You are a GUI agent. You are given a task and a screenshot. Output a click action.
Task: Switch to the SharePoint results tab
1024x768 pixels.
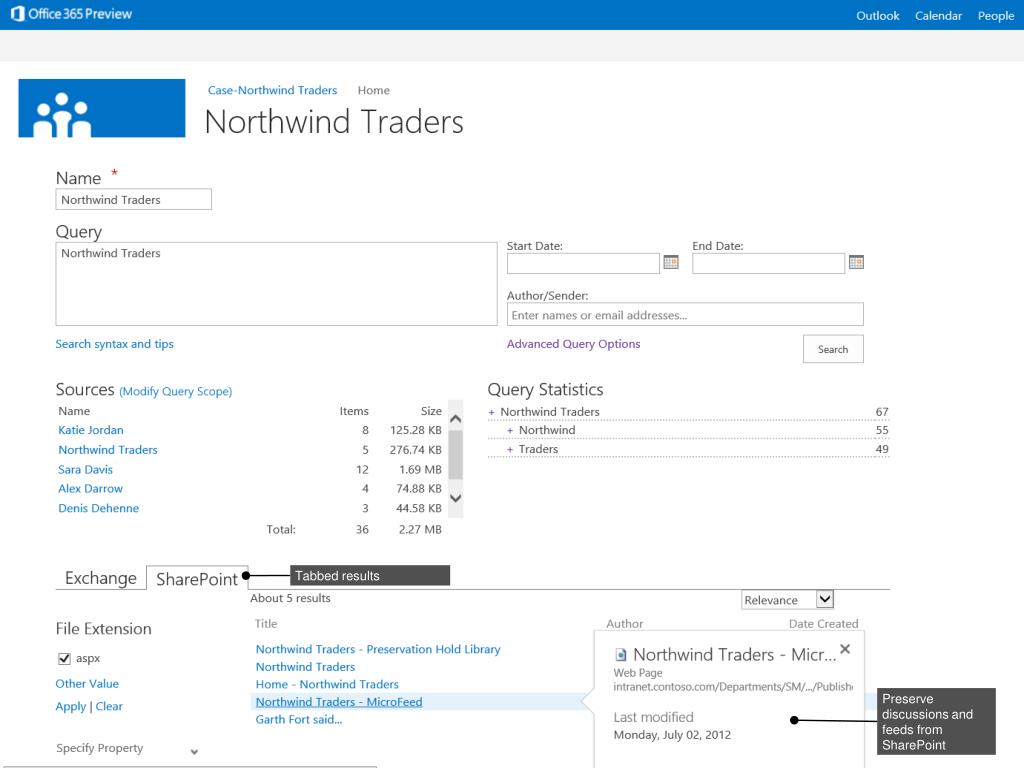coord(197,579)
